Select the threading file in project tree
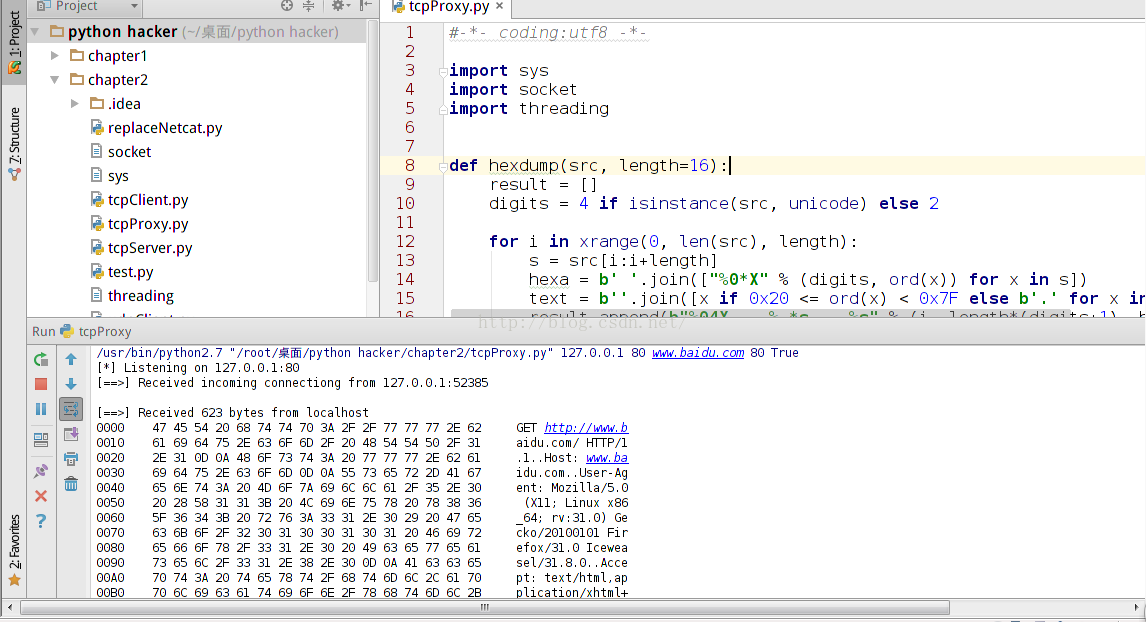1146x622 pixels. point(140,296)
